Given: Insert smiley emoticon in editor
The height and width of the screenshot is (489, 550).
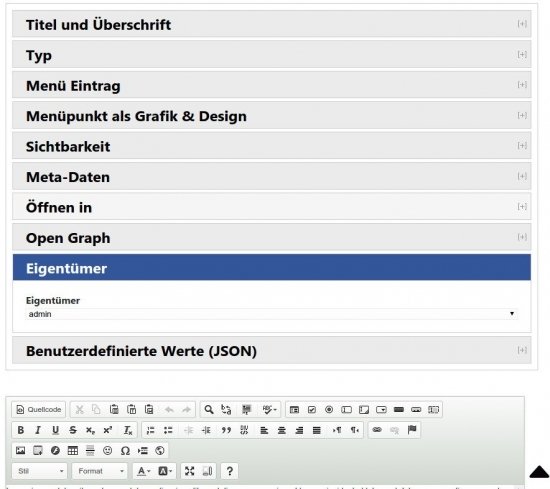Looking at the screenshot, I should tap(107, 450).
